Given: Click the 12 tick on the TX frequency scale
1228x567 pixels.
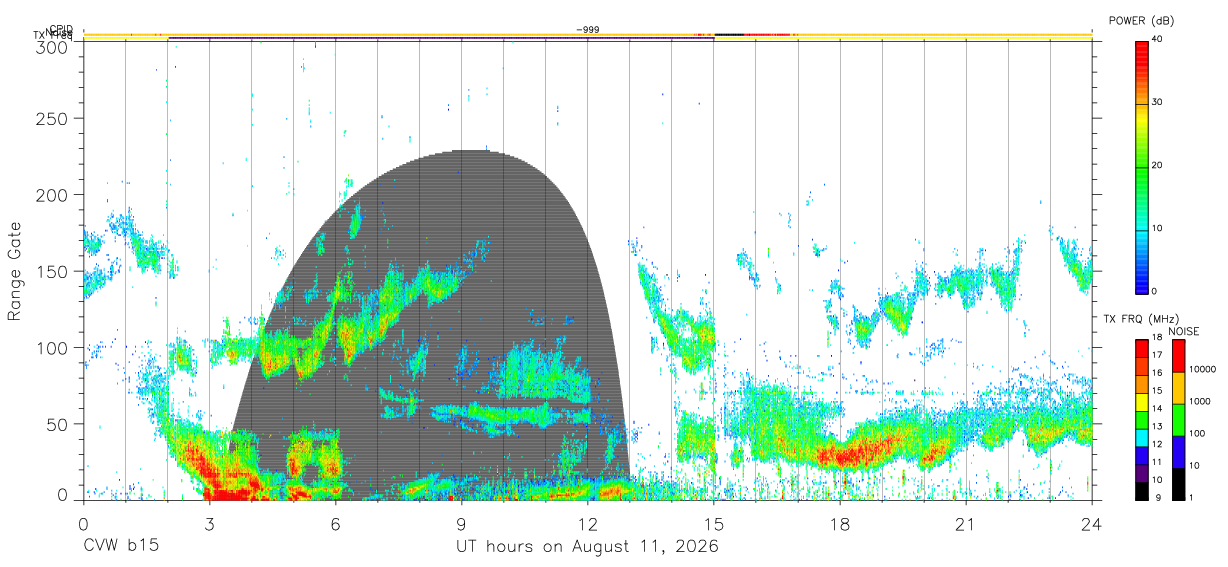Looking at the screenshot, I should pos(1157,444).
